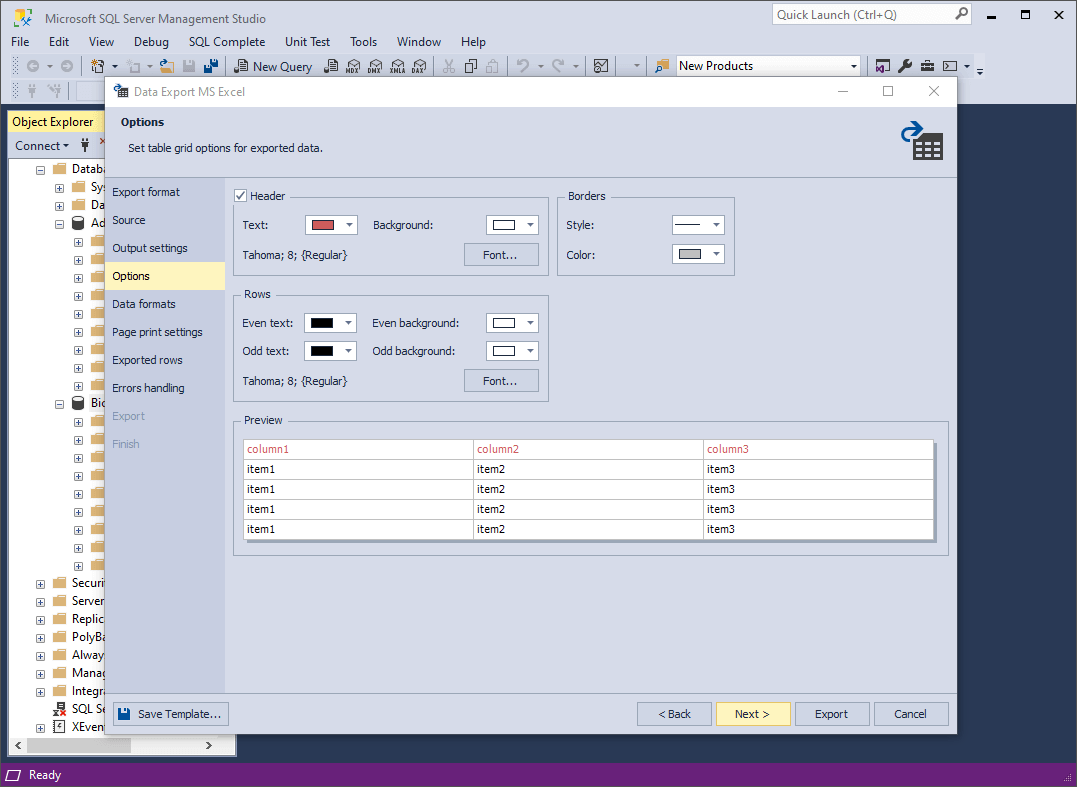Click the navigate Back arrow in the SSMS toolbar

coord(32,66)
